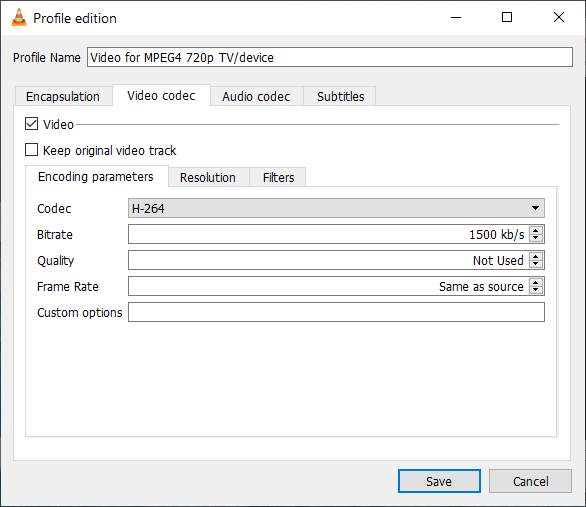Open the Filters sub-tab
Screen dimensions: 586x507
[x=278, y=177]
